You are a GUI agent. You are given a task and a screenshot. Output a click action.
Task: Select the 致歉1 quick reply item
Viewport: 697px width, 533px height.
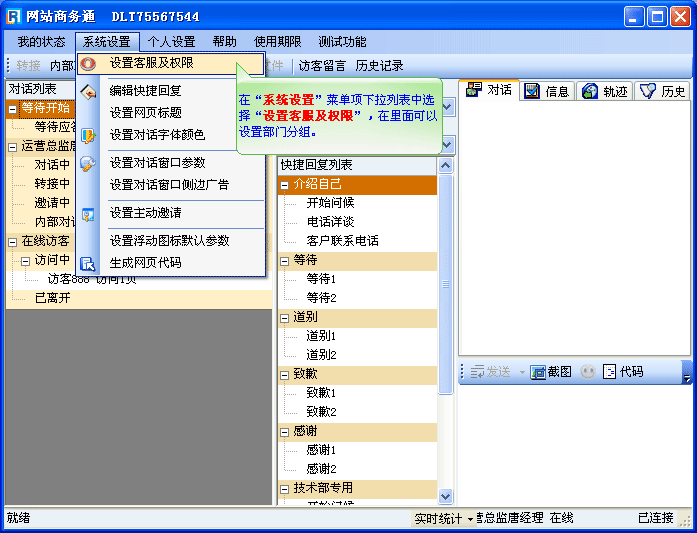coord(321,393)
